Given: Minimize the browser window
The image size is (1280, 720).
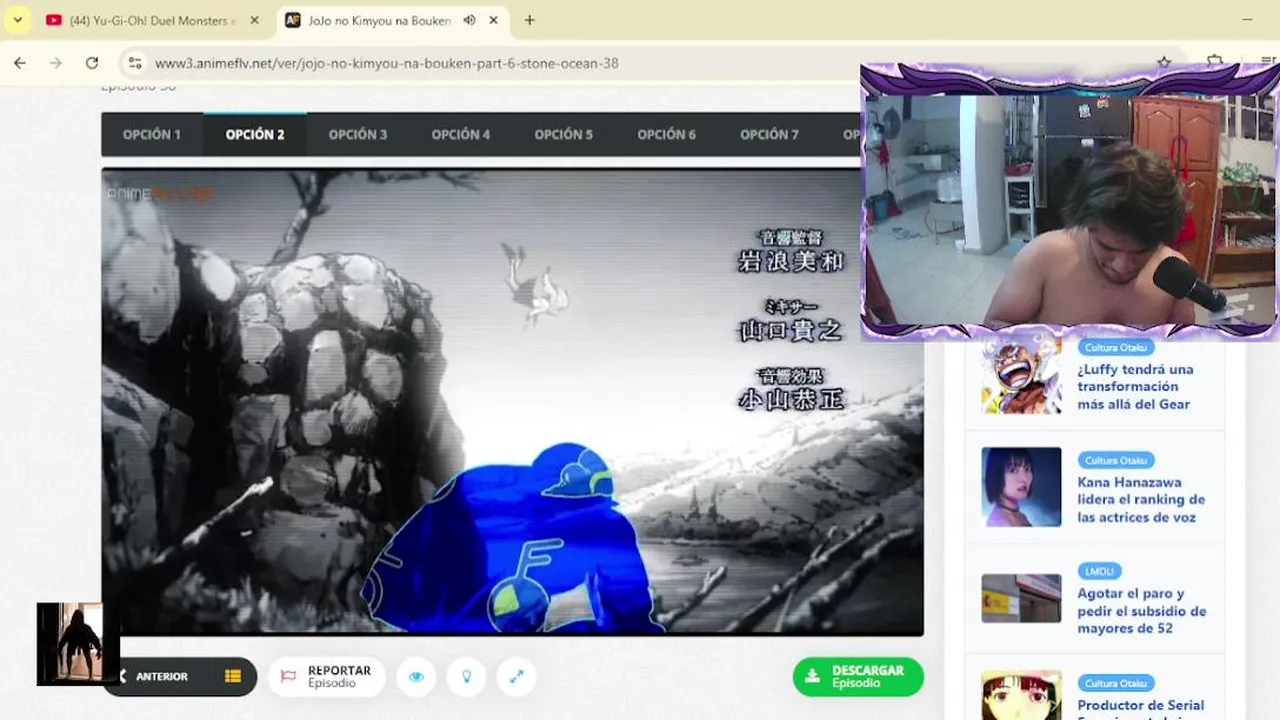Looking at the screenshot, I should click(1247, 20).
